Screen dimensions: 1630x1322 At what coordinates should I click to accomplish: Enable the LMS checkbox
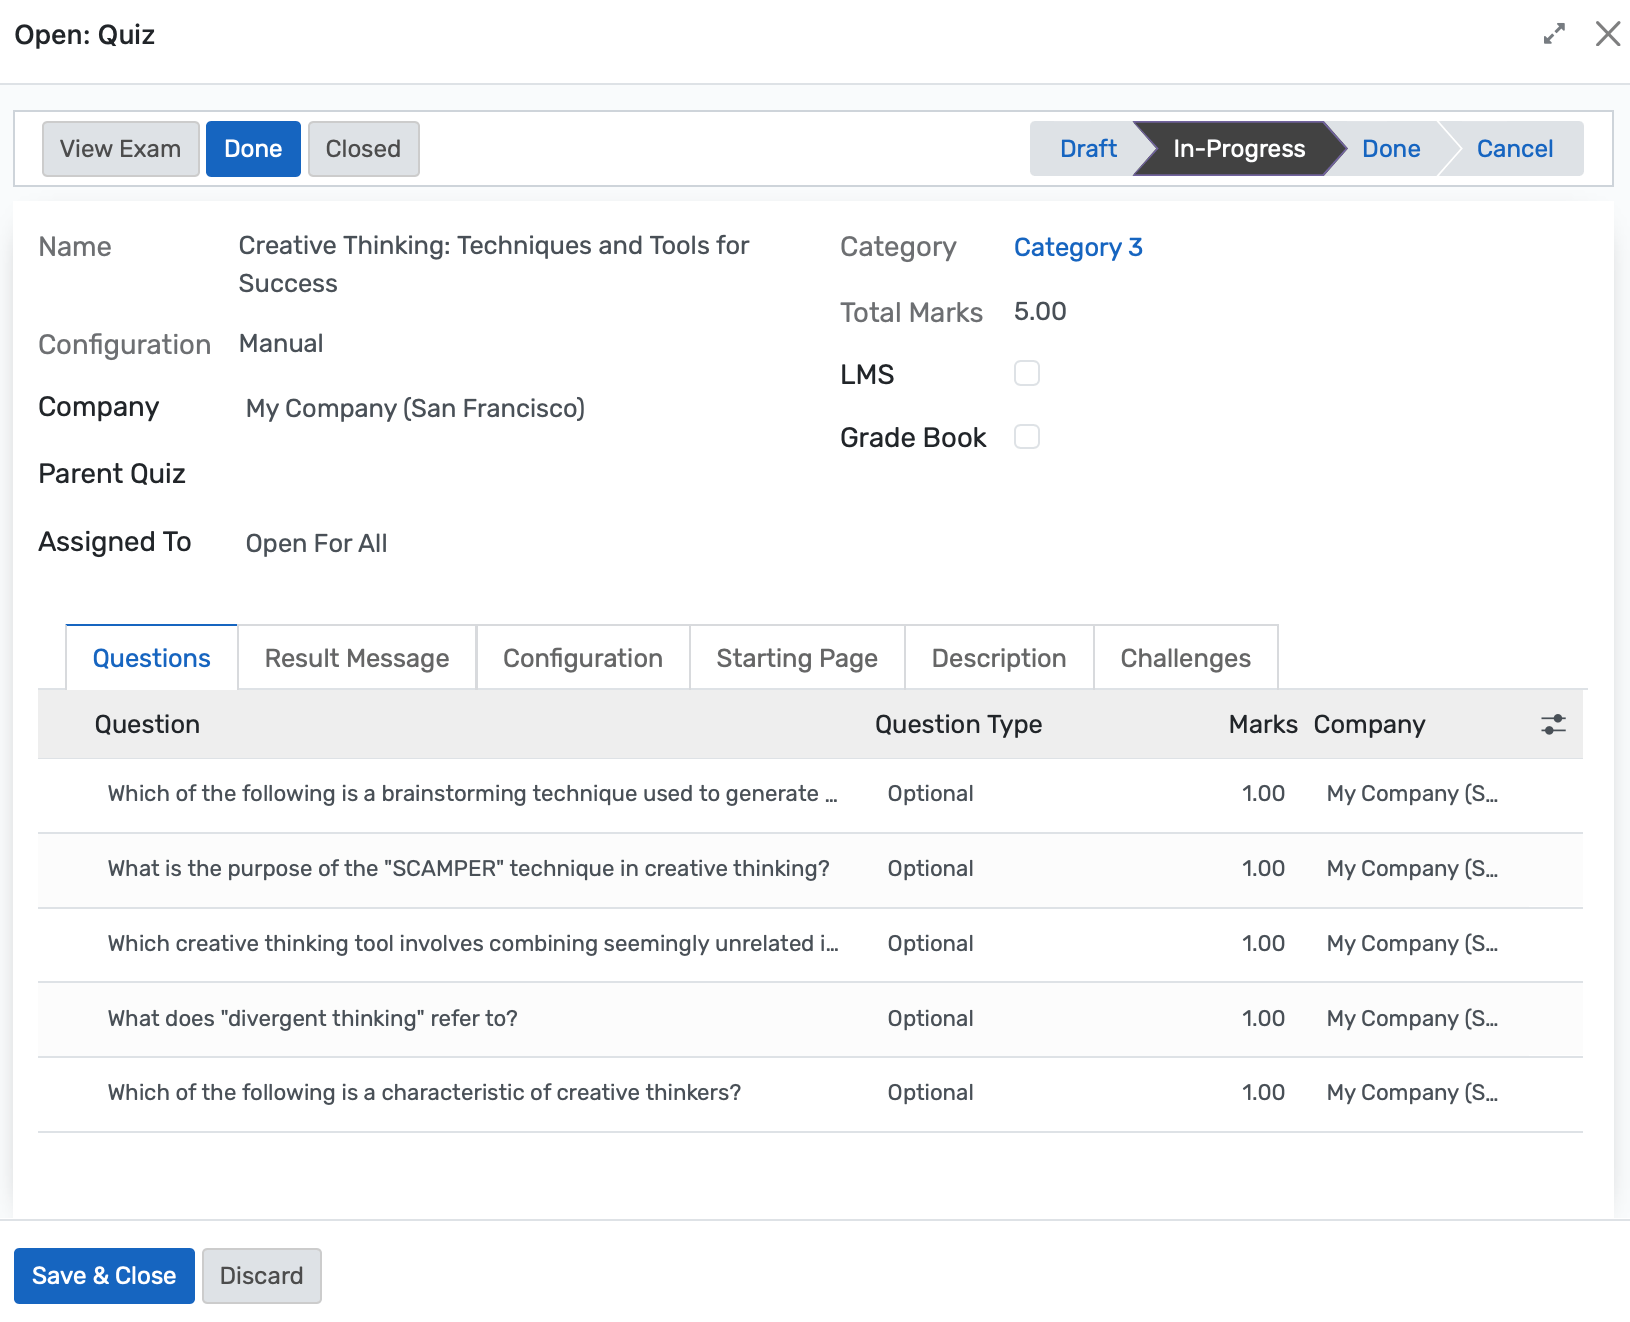coord(1027,373)
